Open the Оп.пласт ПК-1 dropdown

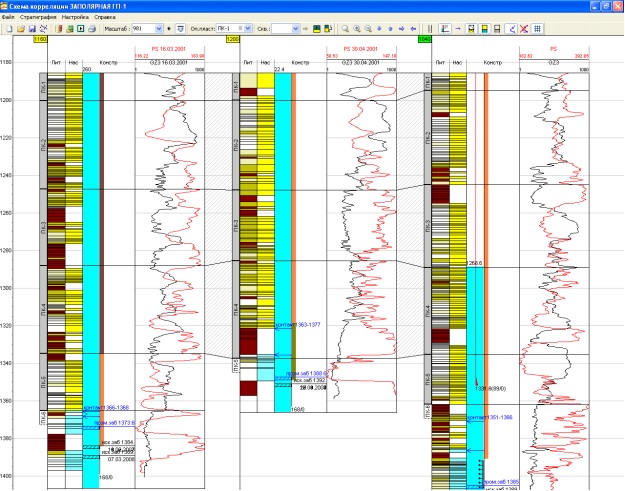click(248, 29)
